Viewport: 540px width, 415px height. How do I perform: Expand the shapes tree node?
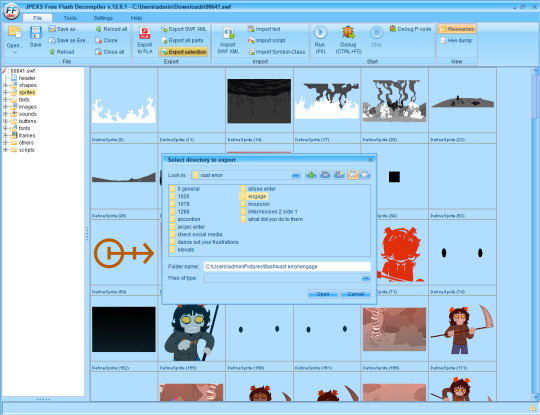click(5, 85)
